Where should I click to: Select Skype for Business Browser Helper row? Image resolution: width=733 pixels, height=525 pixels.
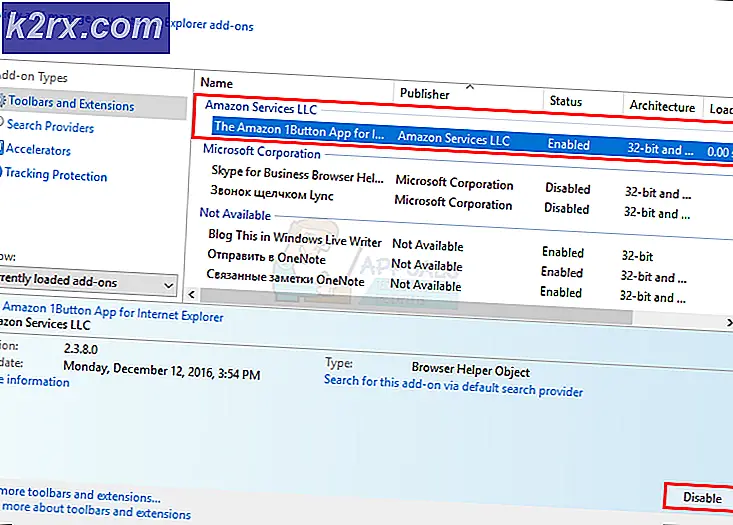[297, 174]
